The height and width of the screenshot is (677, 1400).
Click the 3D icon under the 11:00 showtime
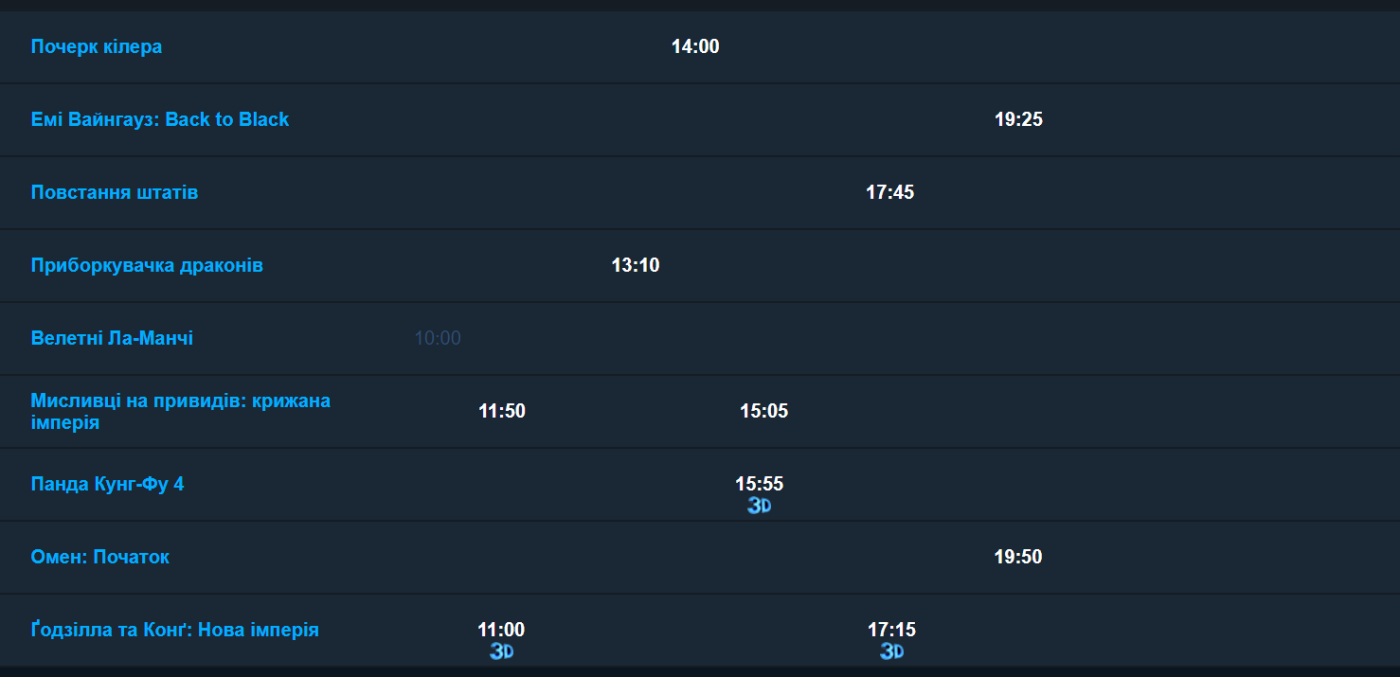(x=501, y=652)
